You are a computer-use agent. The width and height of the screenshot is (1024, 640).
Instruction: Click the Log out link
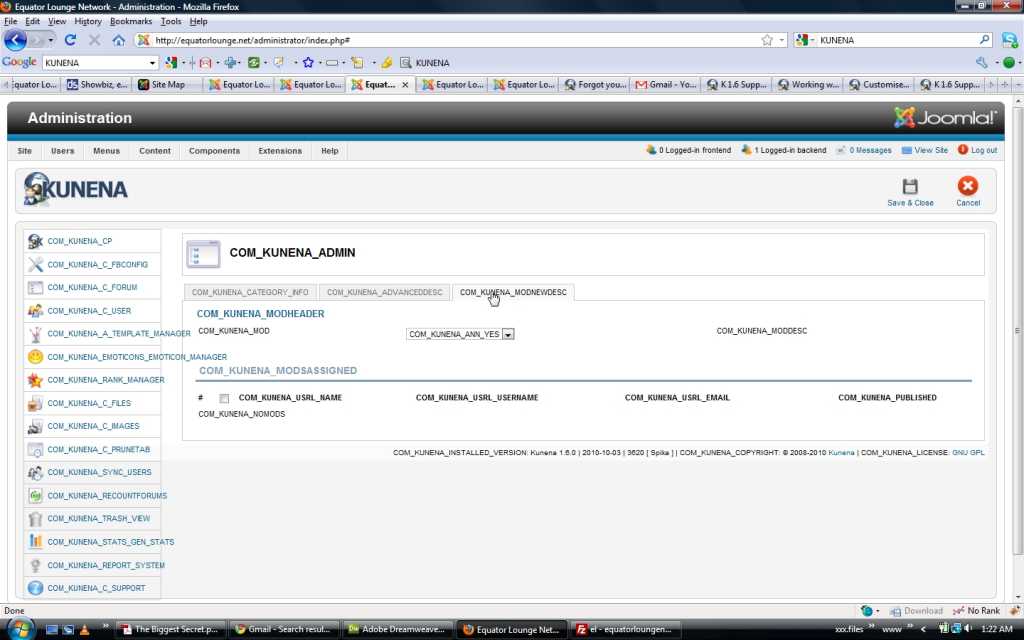click(x=984, y=150)
